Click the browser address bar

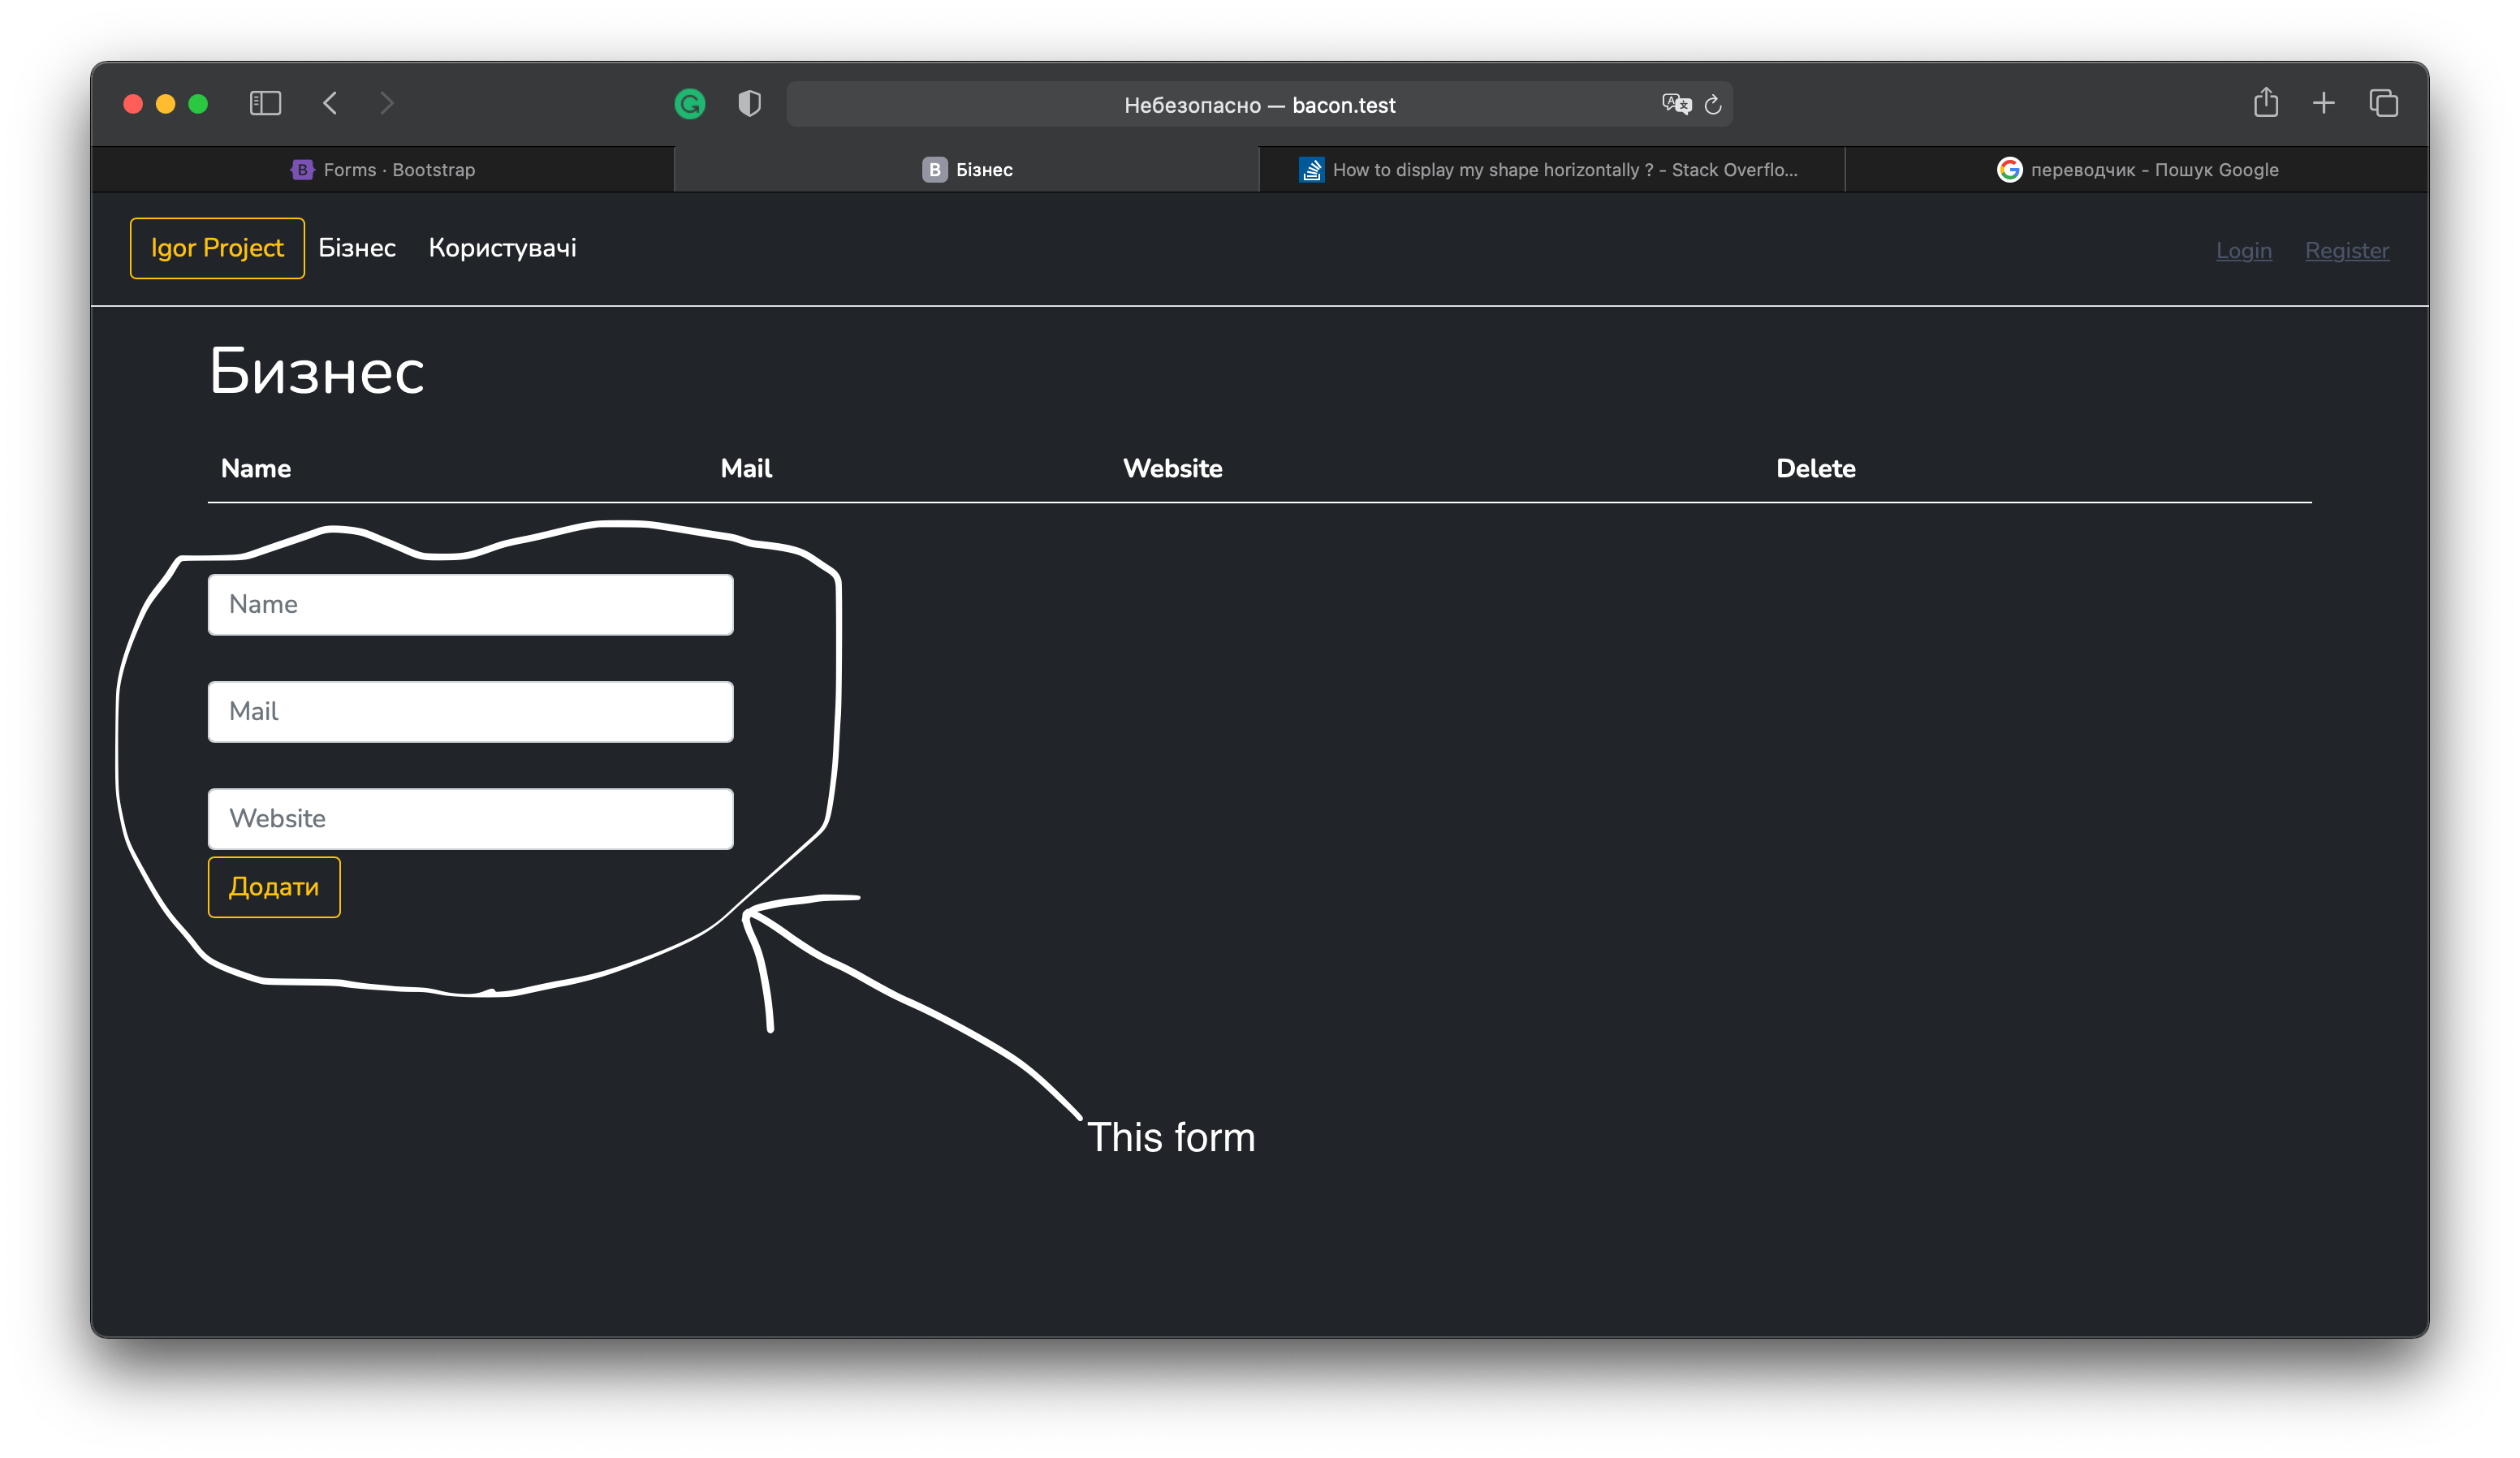click(x=1260, y=104)
